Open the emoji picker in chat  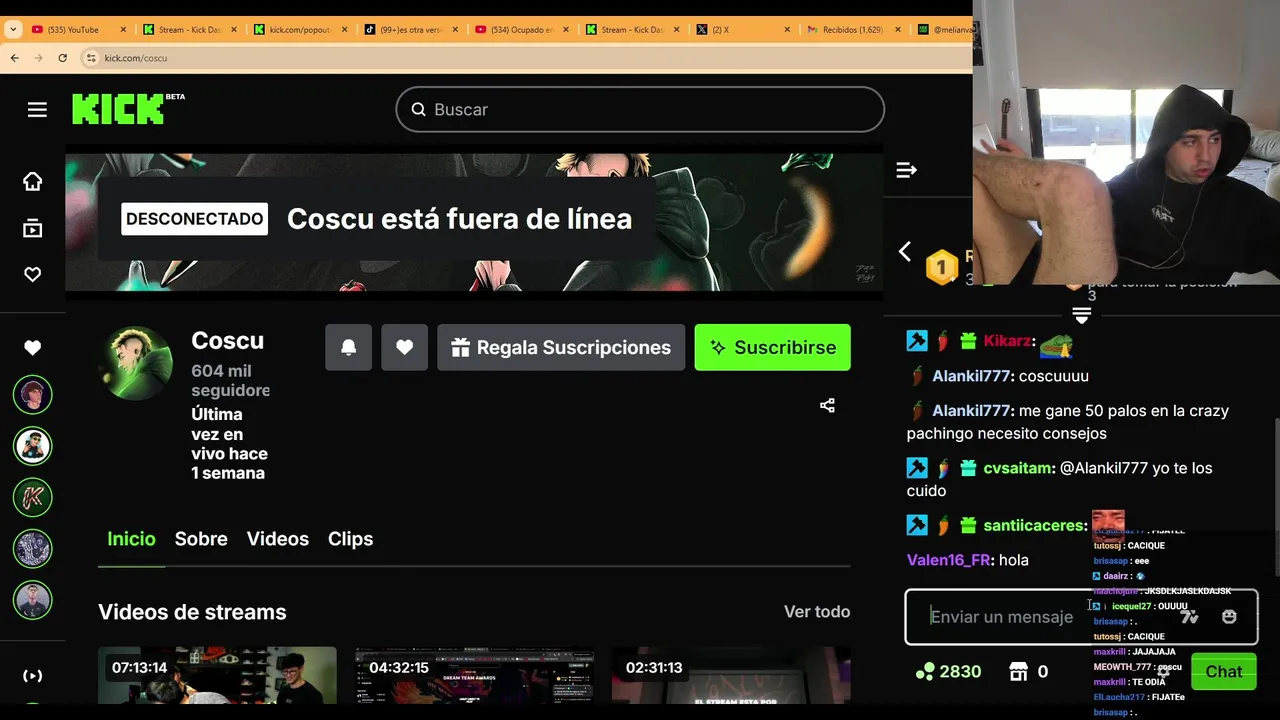[x=1229, y=617]
